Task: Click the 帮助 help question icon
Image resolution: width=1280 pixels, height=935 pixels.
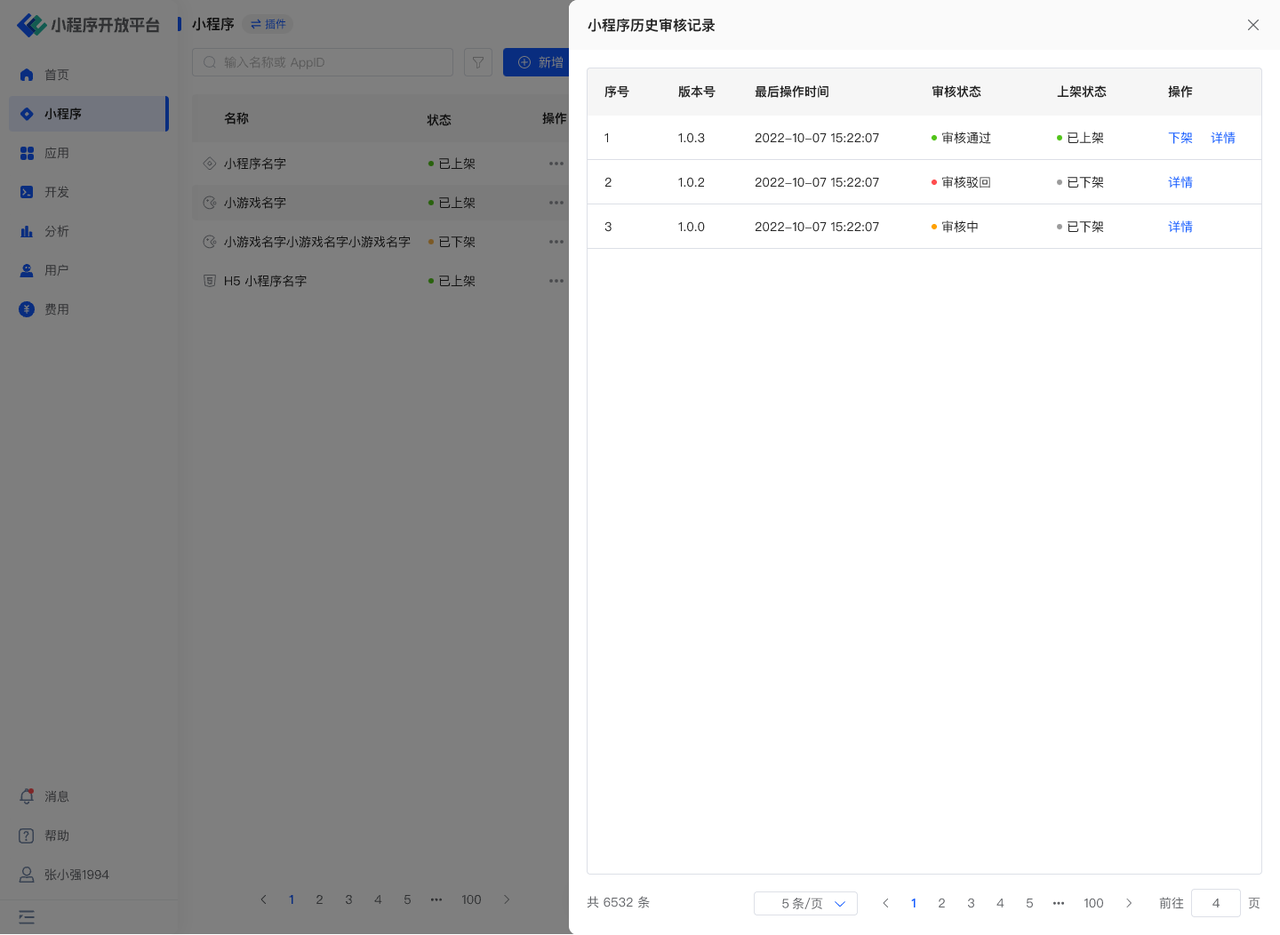Action: (27, 835)
